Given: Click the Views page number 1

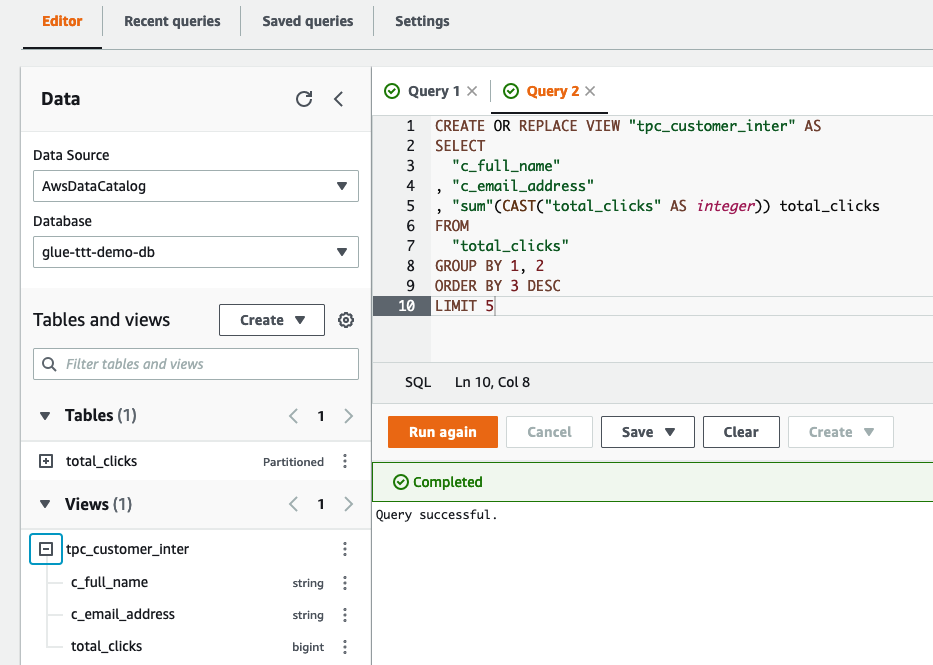Looking at the screenshot, I should point(321,504).
